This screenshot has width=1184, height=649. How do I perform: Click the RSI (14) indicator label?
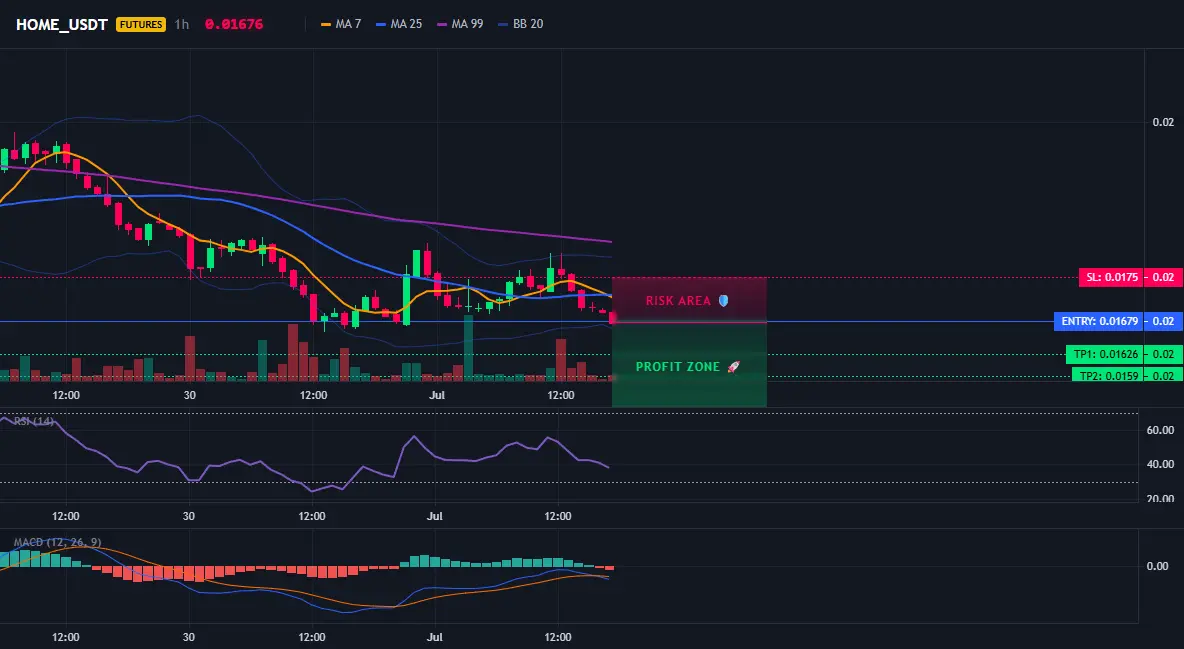point(34,421)
